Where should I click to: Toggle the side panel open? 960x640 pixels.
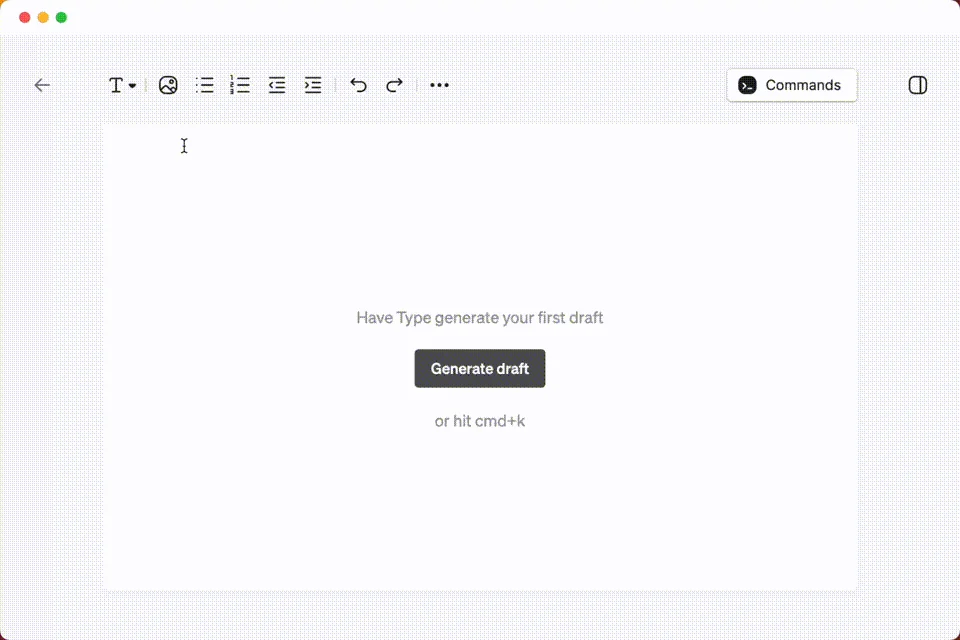pos(917,85)
